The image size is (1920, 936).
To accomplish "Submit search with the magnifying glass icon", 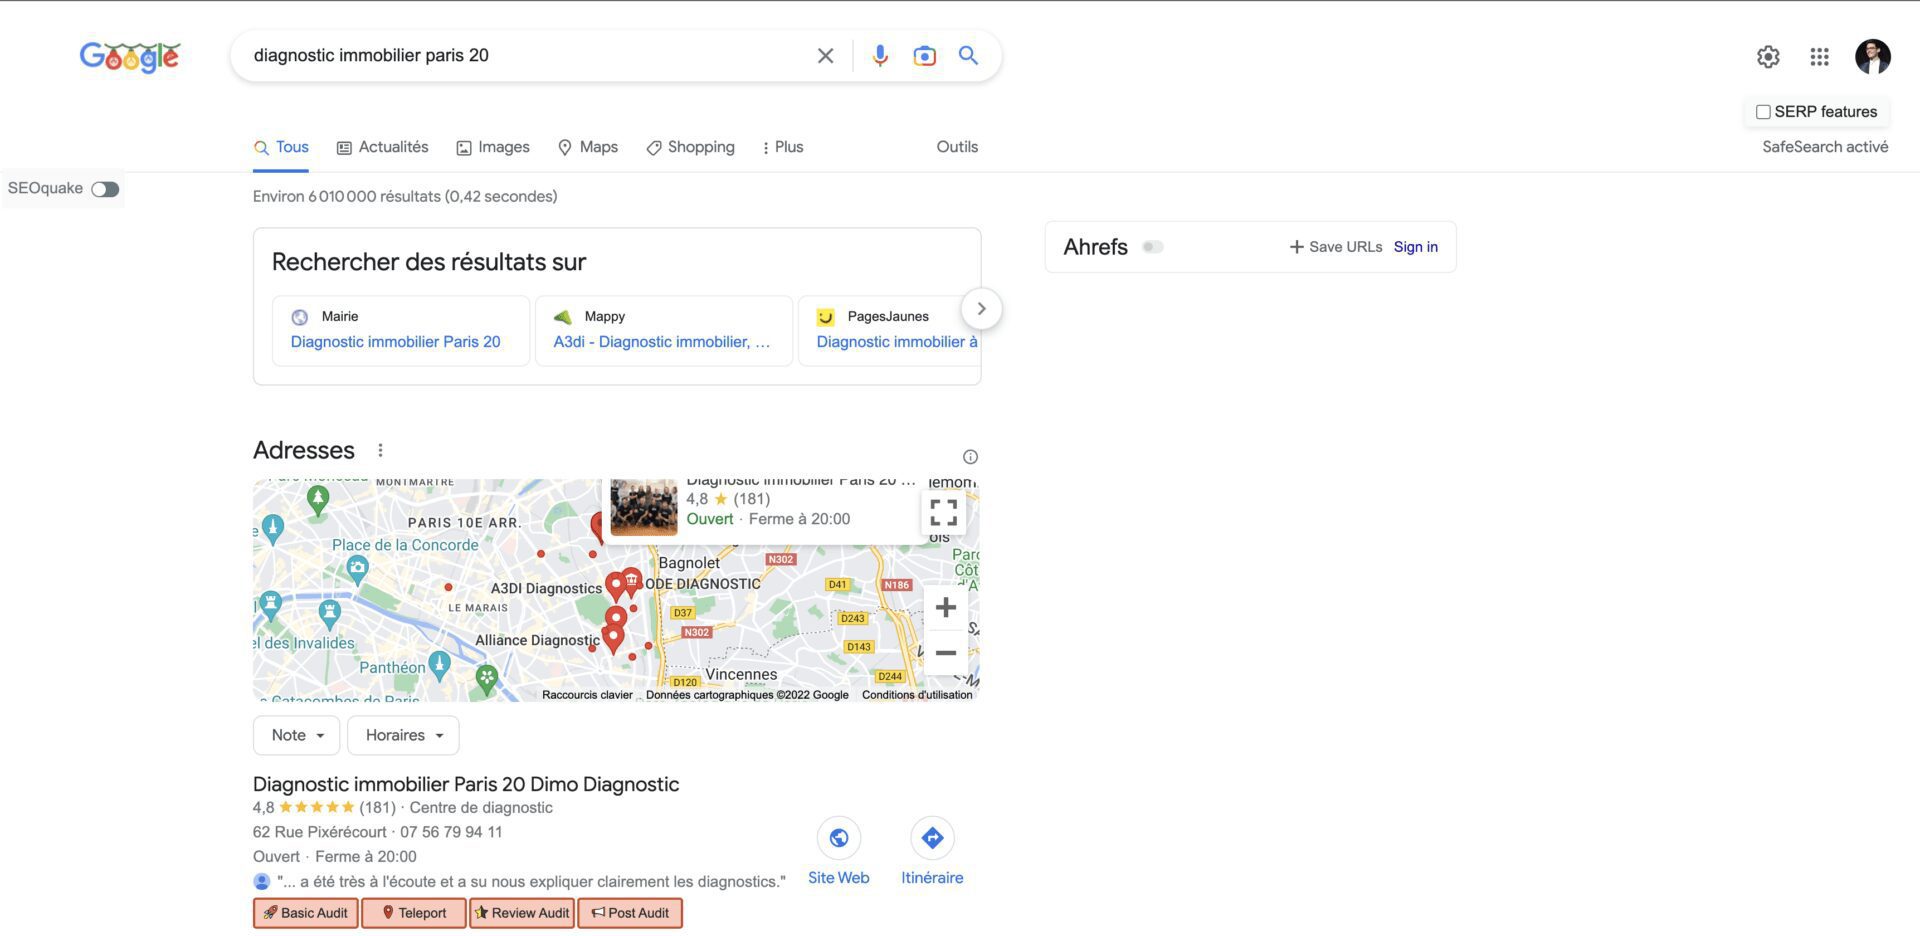I will click(x=968, y=55).
